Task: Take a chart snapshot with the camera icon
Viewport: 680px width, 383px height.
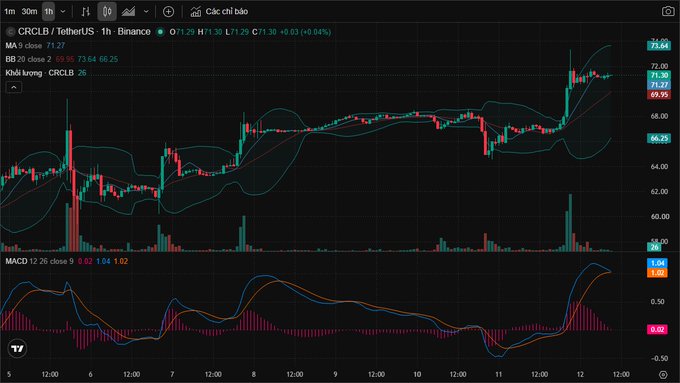Action: pos(668,11)
